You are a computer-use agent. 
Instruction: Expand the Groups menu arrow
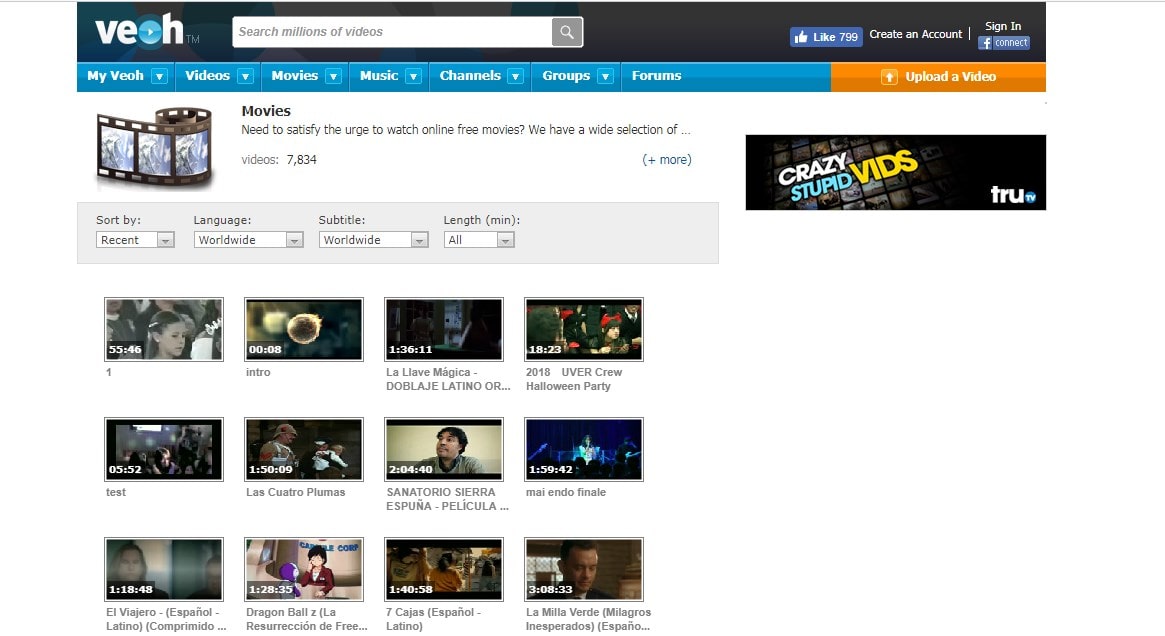(x=606, y=76)
